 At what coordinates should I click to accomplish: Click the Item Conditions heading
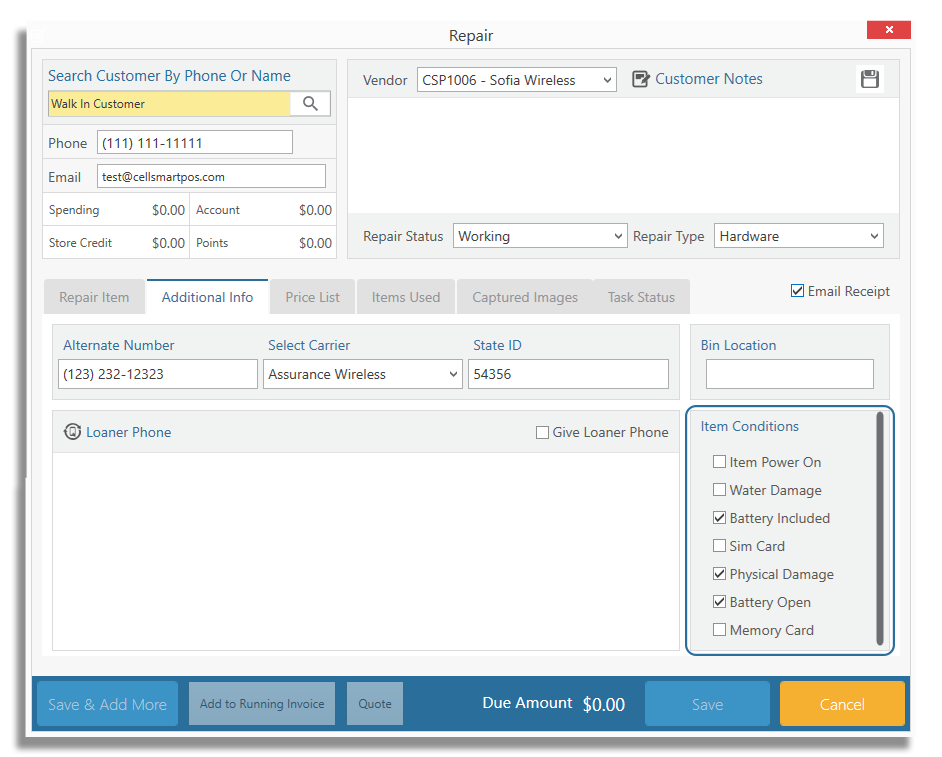point(749,426)
